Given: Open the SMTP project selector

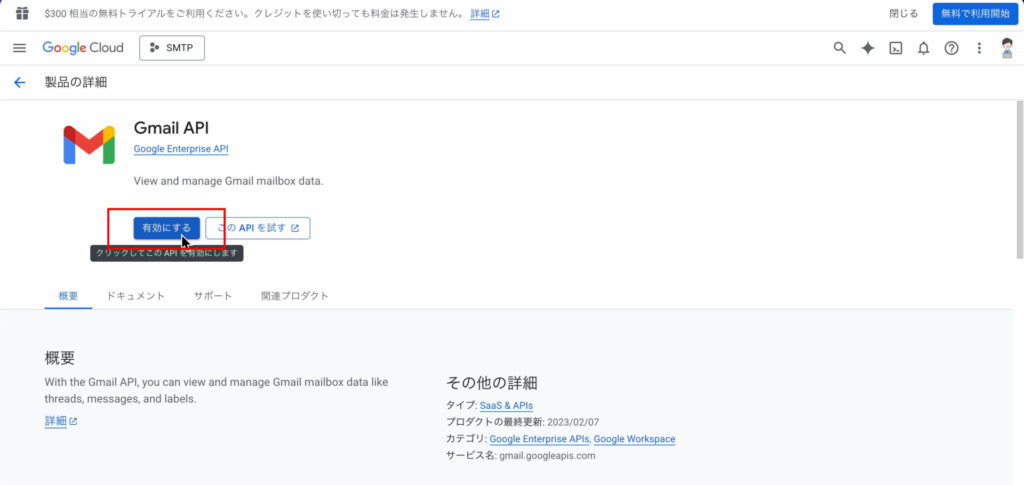Looking at the screenshot, I should point(172,48).
